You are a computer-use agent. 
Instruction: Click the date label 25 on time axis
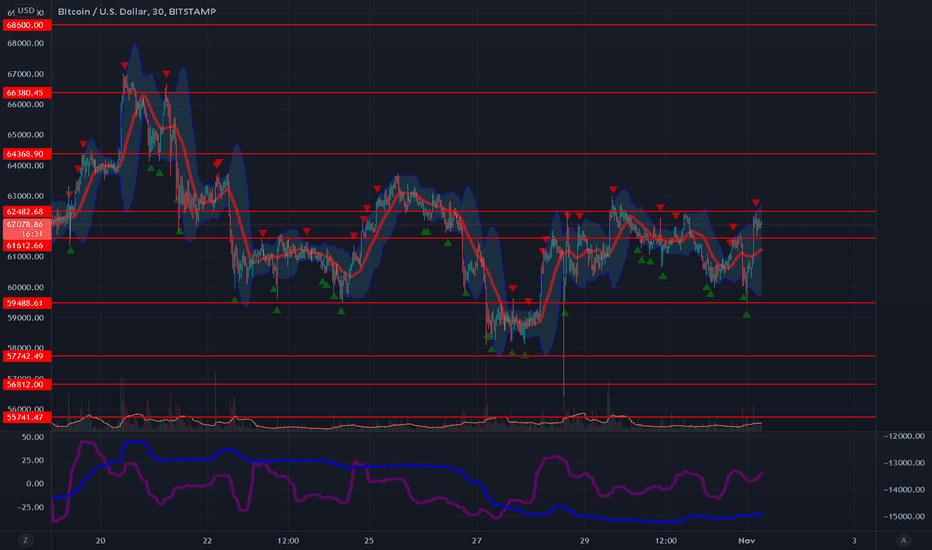pyautogui.click(x=369, y=540)
